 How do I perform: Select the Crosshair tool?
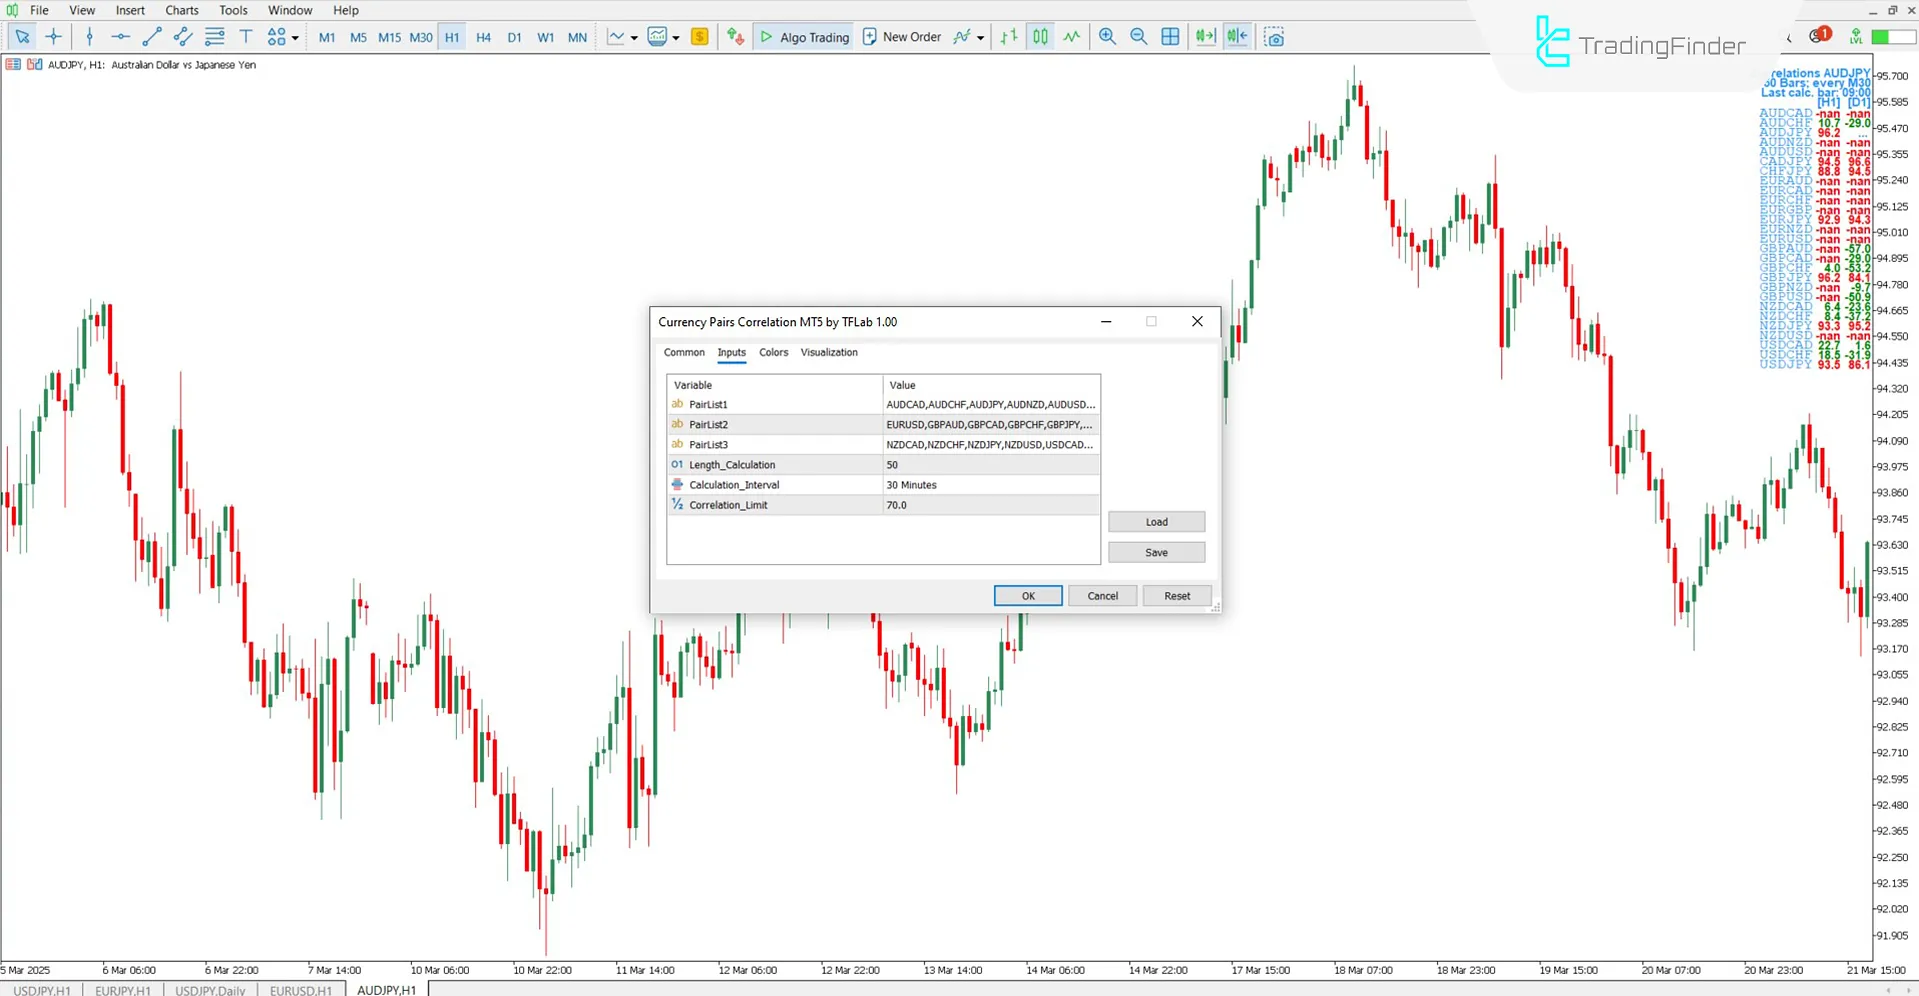pyautogui.click(x=53, y=36)
